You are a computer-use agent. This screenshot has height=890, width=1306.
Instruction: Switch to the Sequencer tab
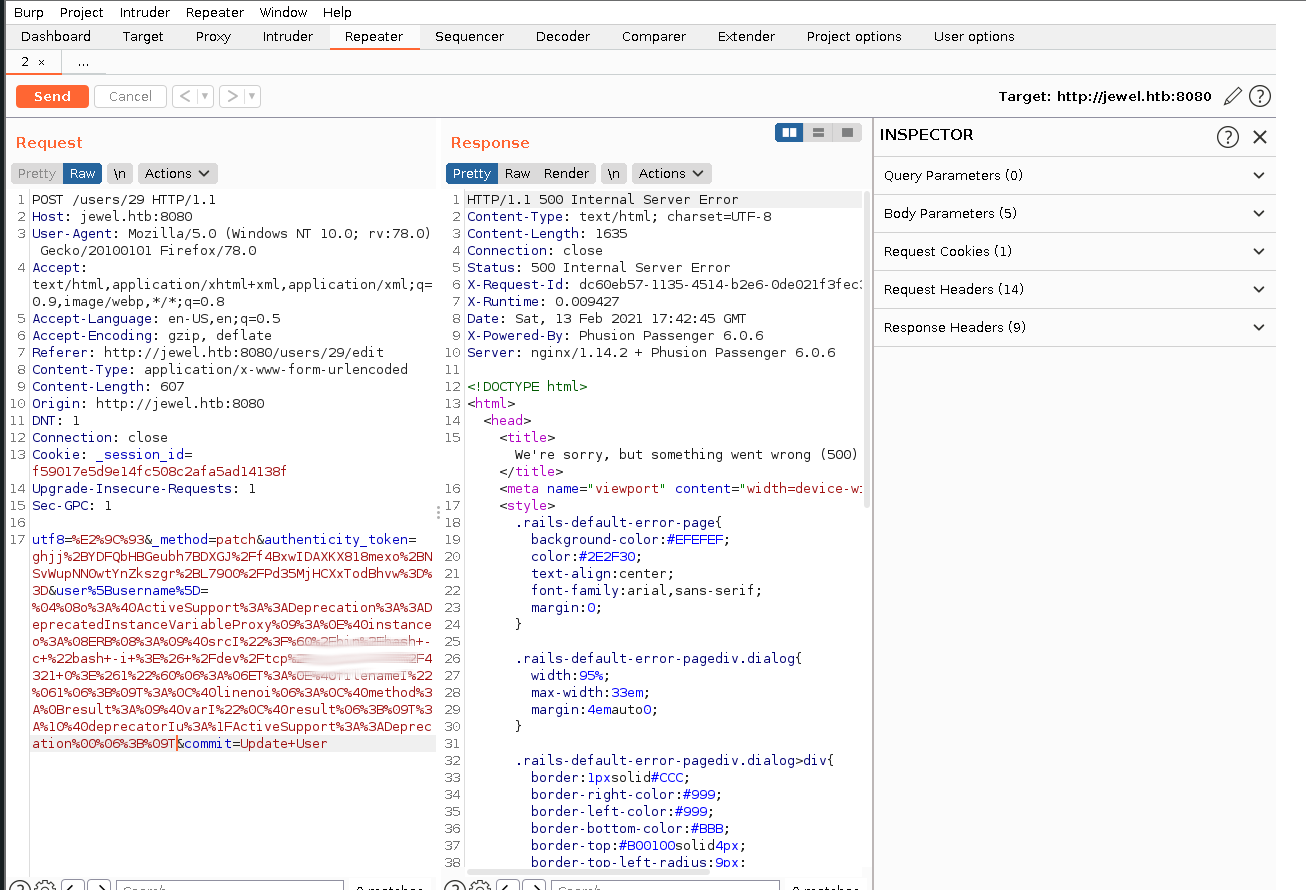[x=469, y=36]
